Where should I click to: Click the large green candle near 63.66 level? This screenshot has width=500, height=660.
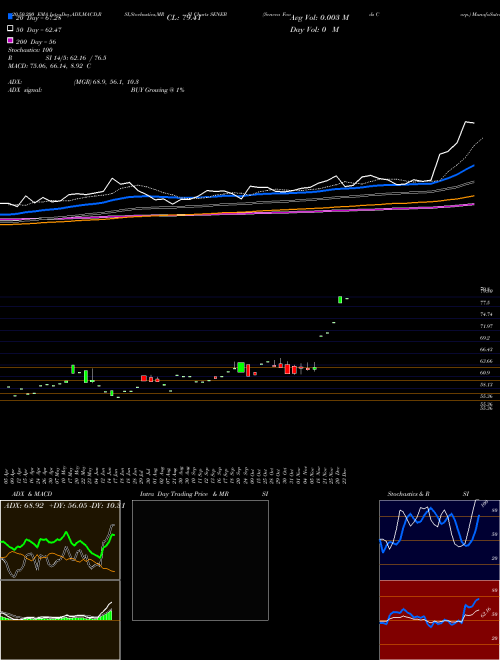coord(241,367)
